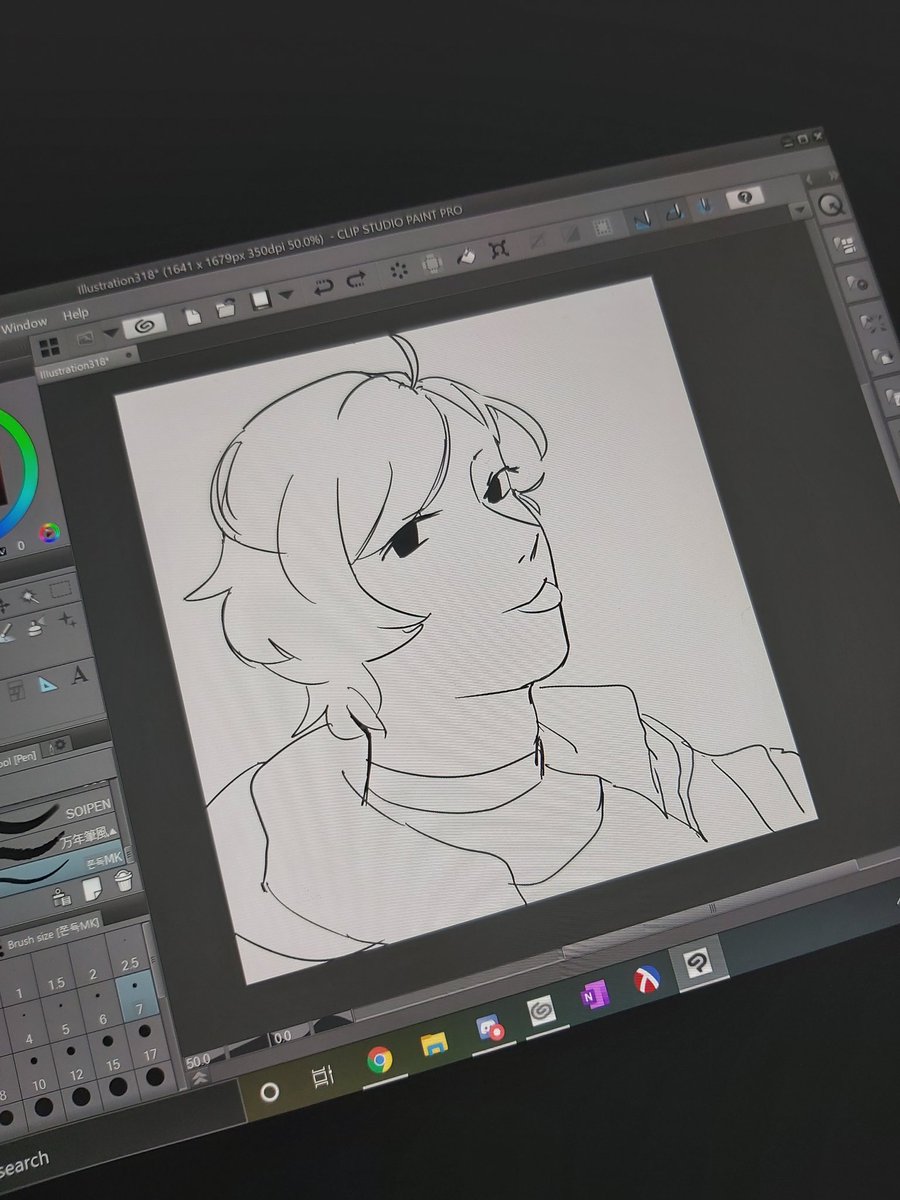Click the Clear outside selection icon

click(x=432, y=265)
